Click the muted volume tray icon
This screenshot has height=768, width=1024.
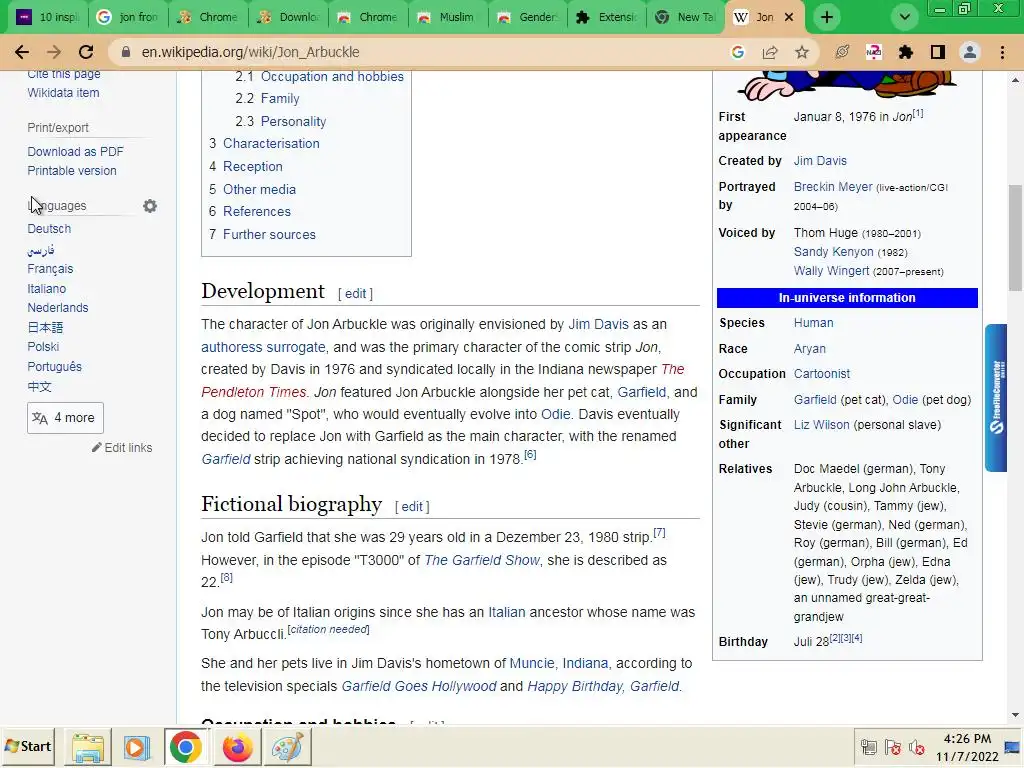tap(917, 747)
